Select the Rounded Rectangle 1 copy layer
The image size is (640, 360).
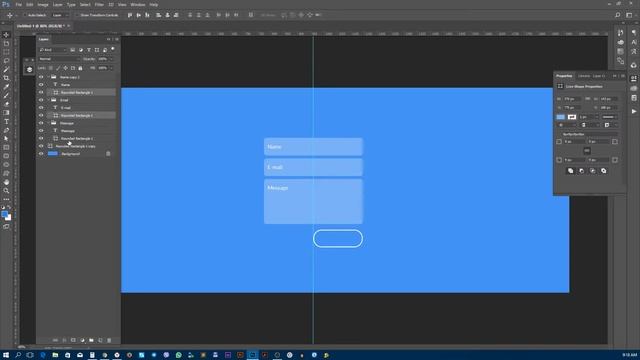[76, 146]
